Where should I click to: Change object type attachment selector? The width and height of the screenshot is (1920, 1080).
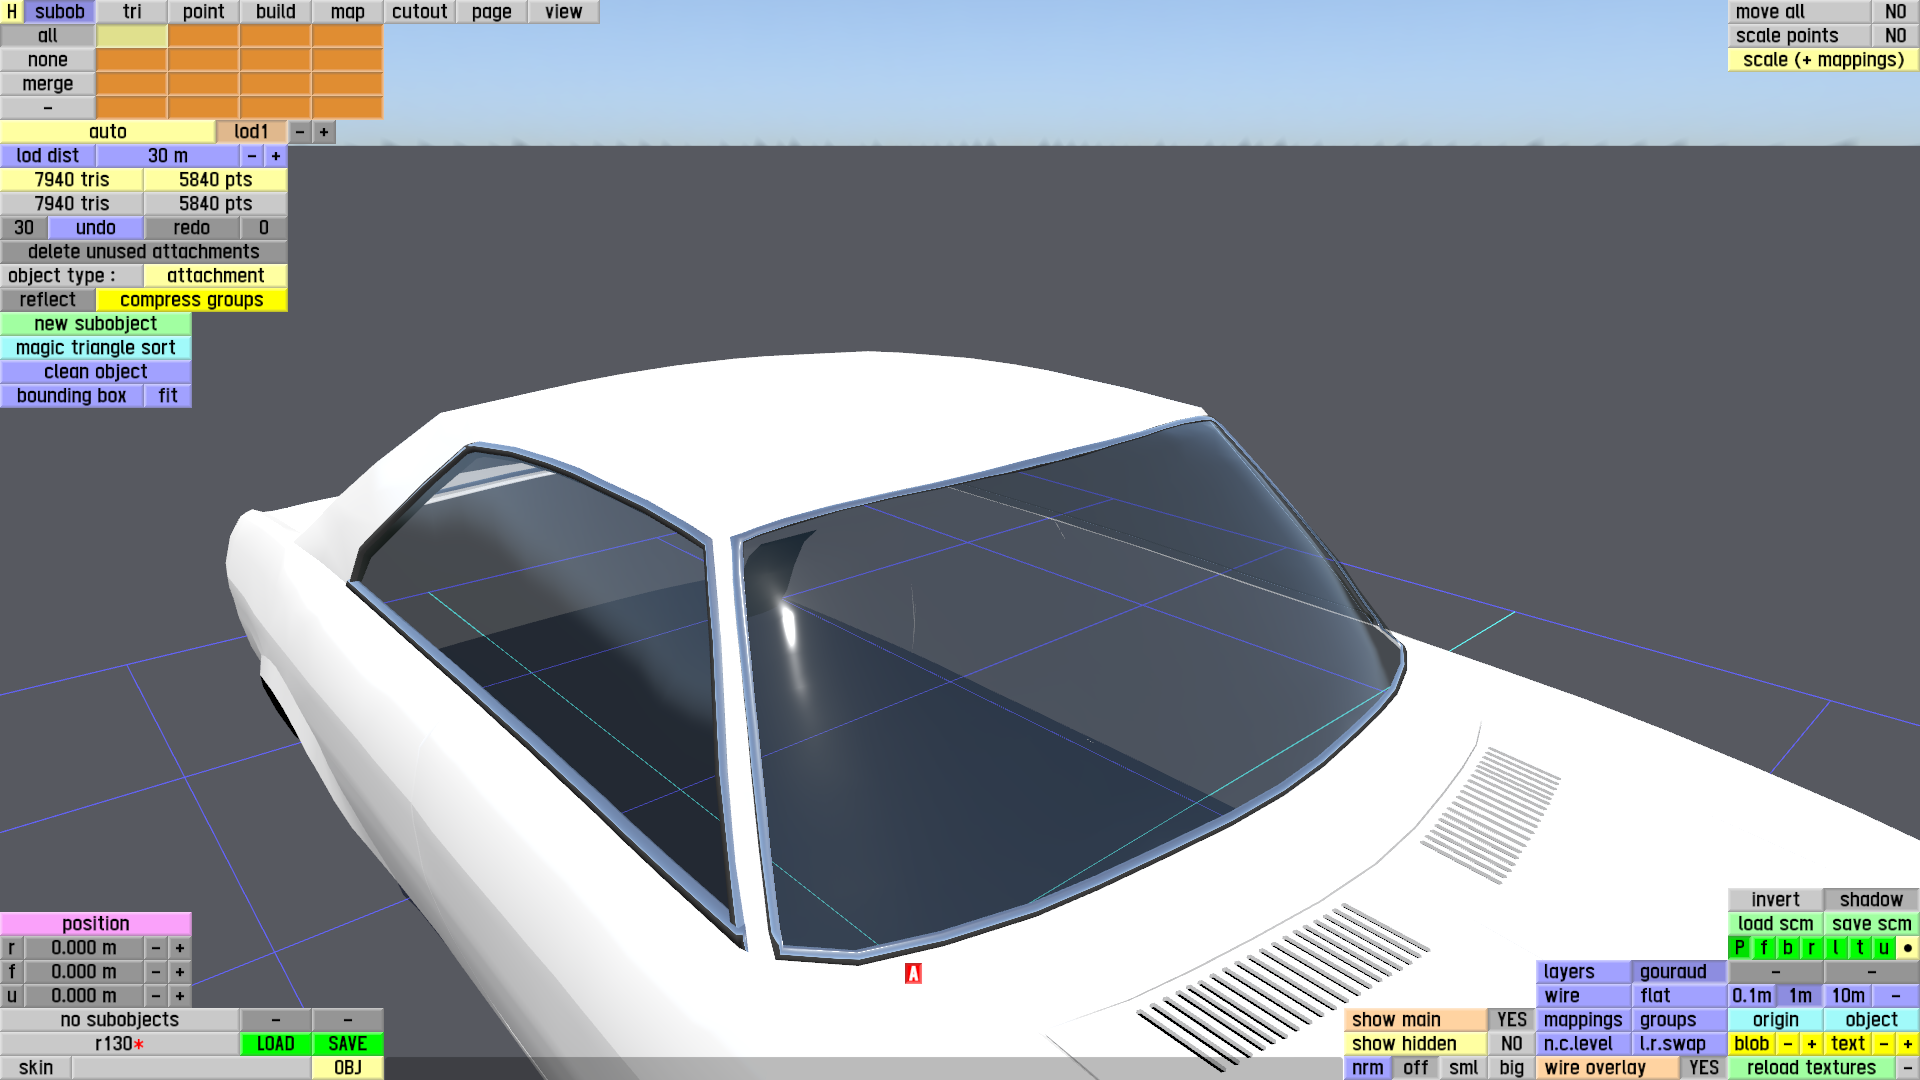(215, 275)
